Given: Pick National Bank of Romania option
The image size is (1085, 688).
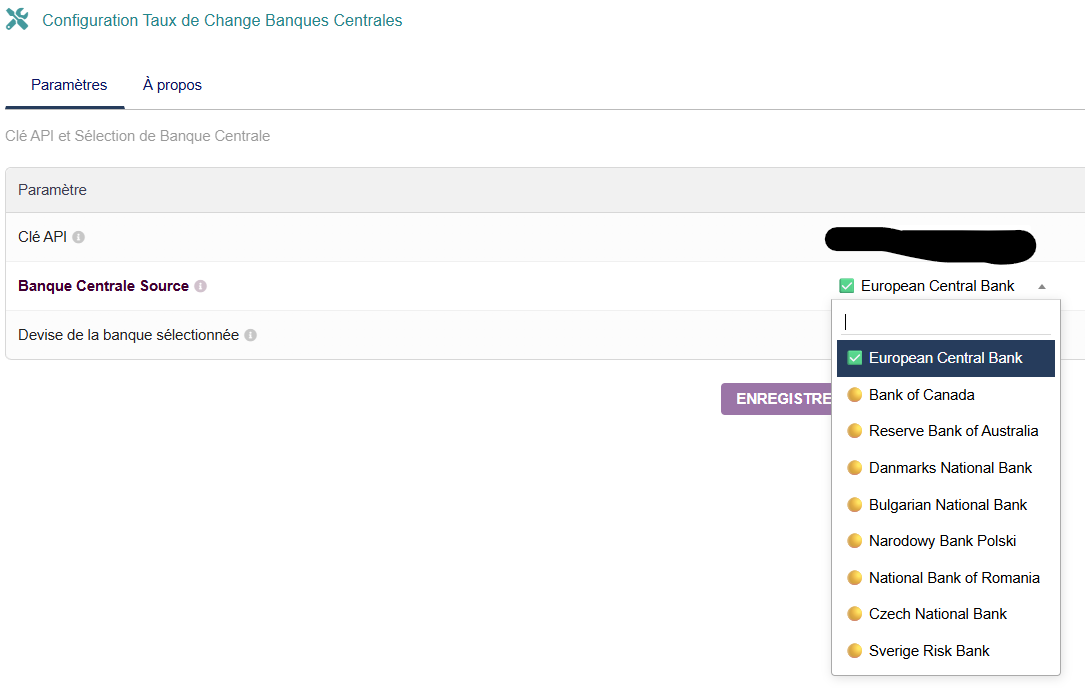Looking at the screenshot, I should (x=953, y=578).
